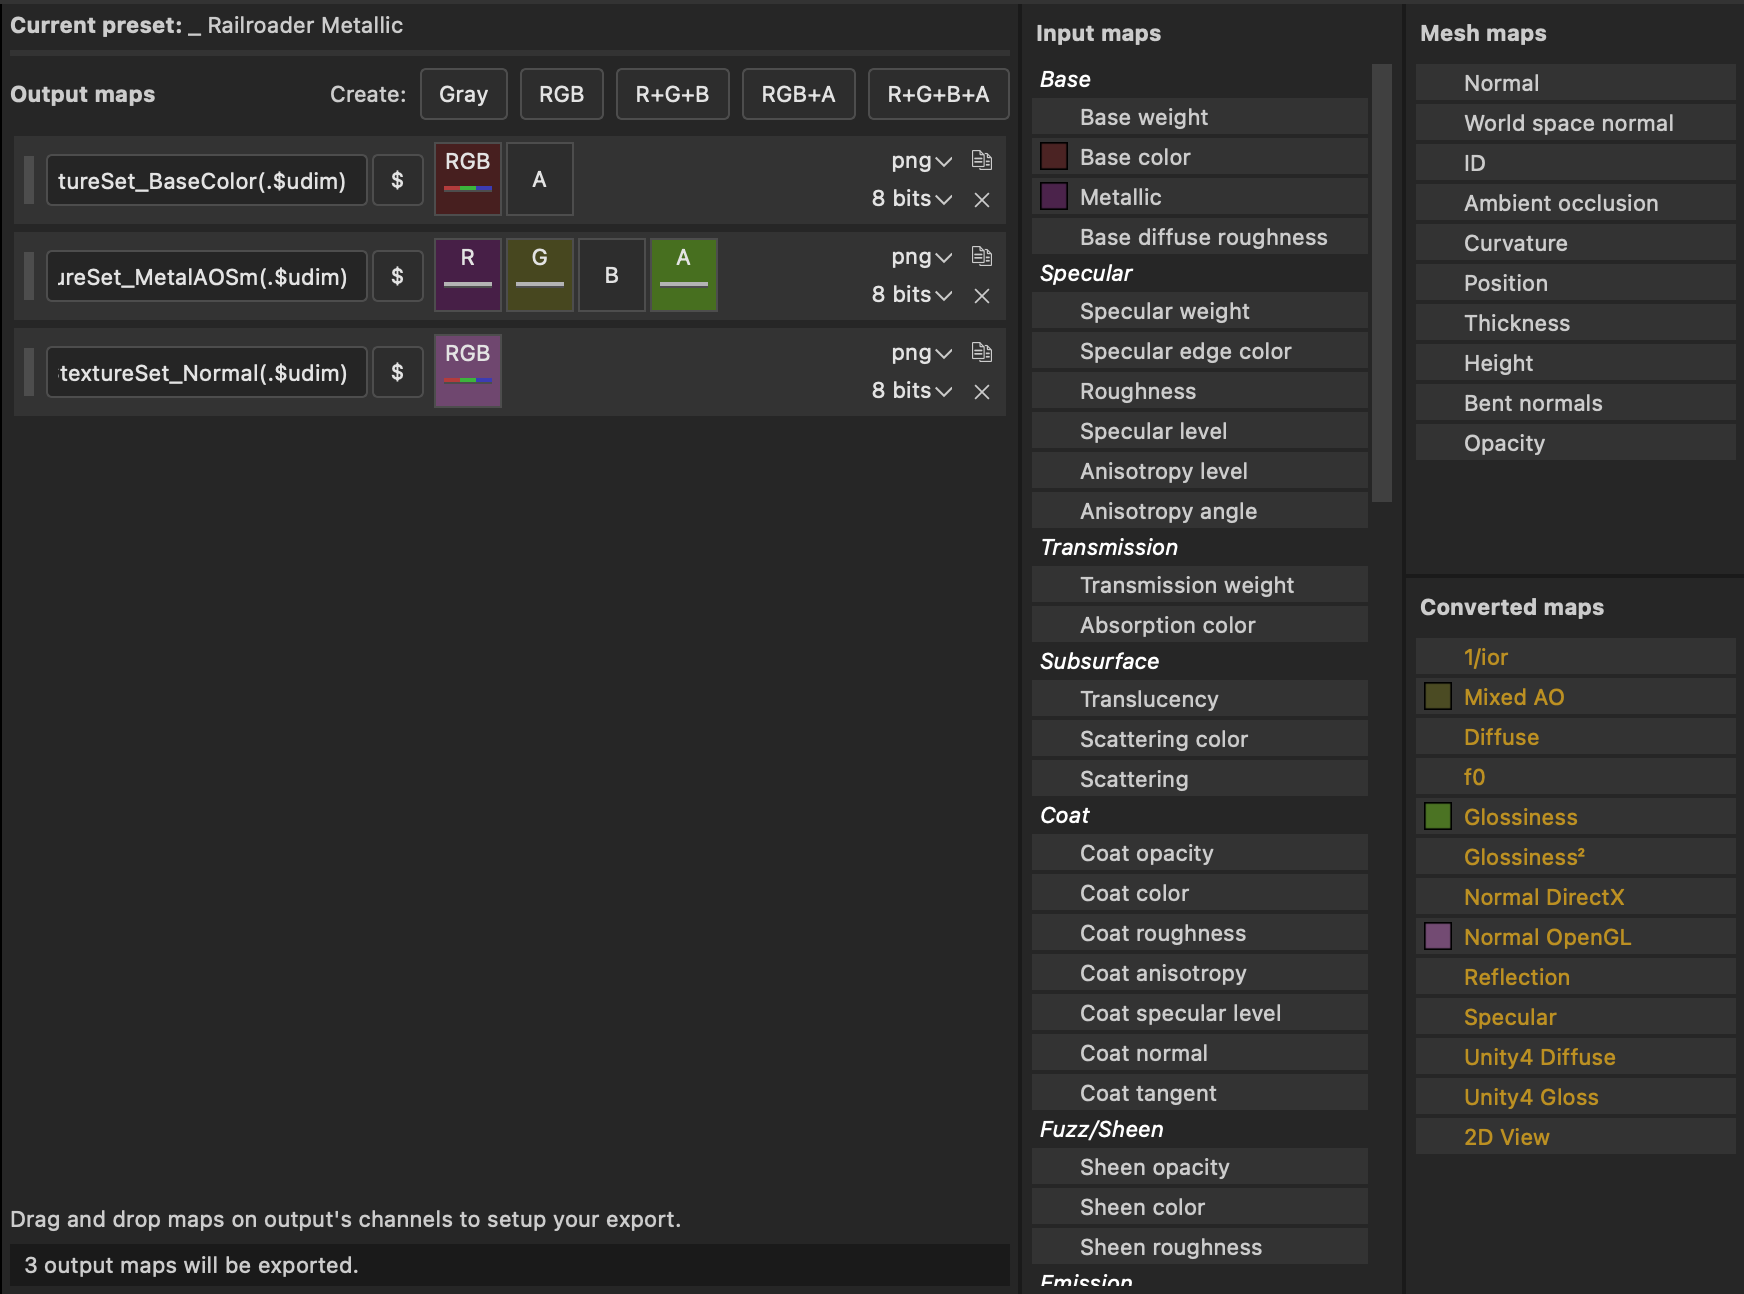Create a new R+G+B+A output map
Image resolution: width=1744 pixels, height=1294 pixels.
[939, 94]
